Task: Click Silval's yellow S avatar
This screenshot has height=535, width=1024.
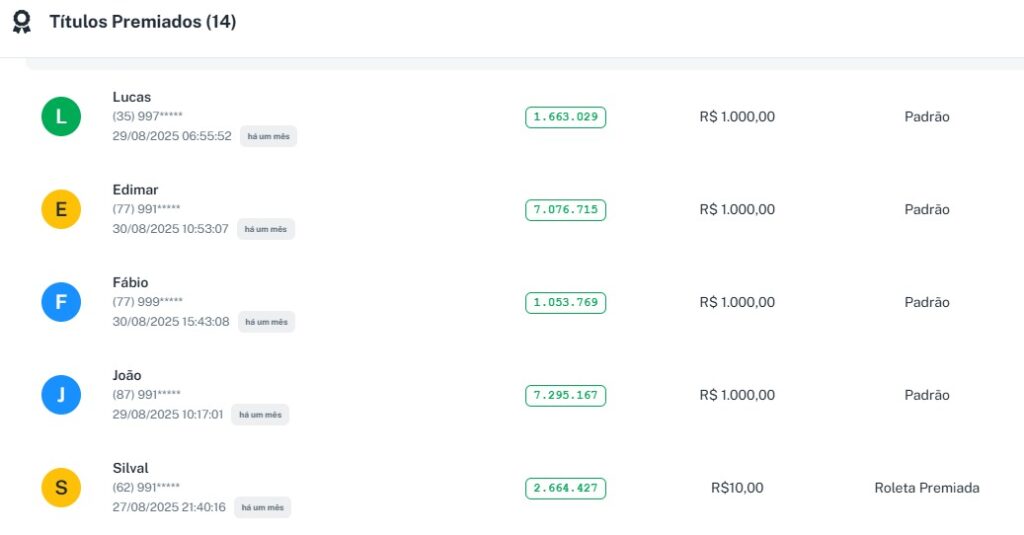Action: pyautogui.click(x=61, y=488)
